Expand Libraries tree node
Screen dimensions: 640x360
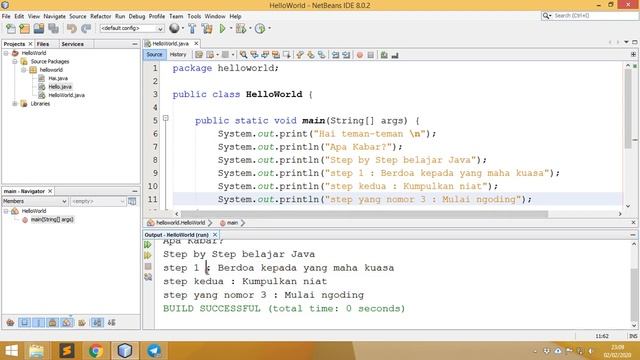[15, 104]
